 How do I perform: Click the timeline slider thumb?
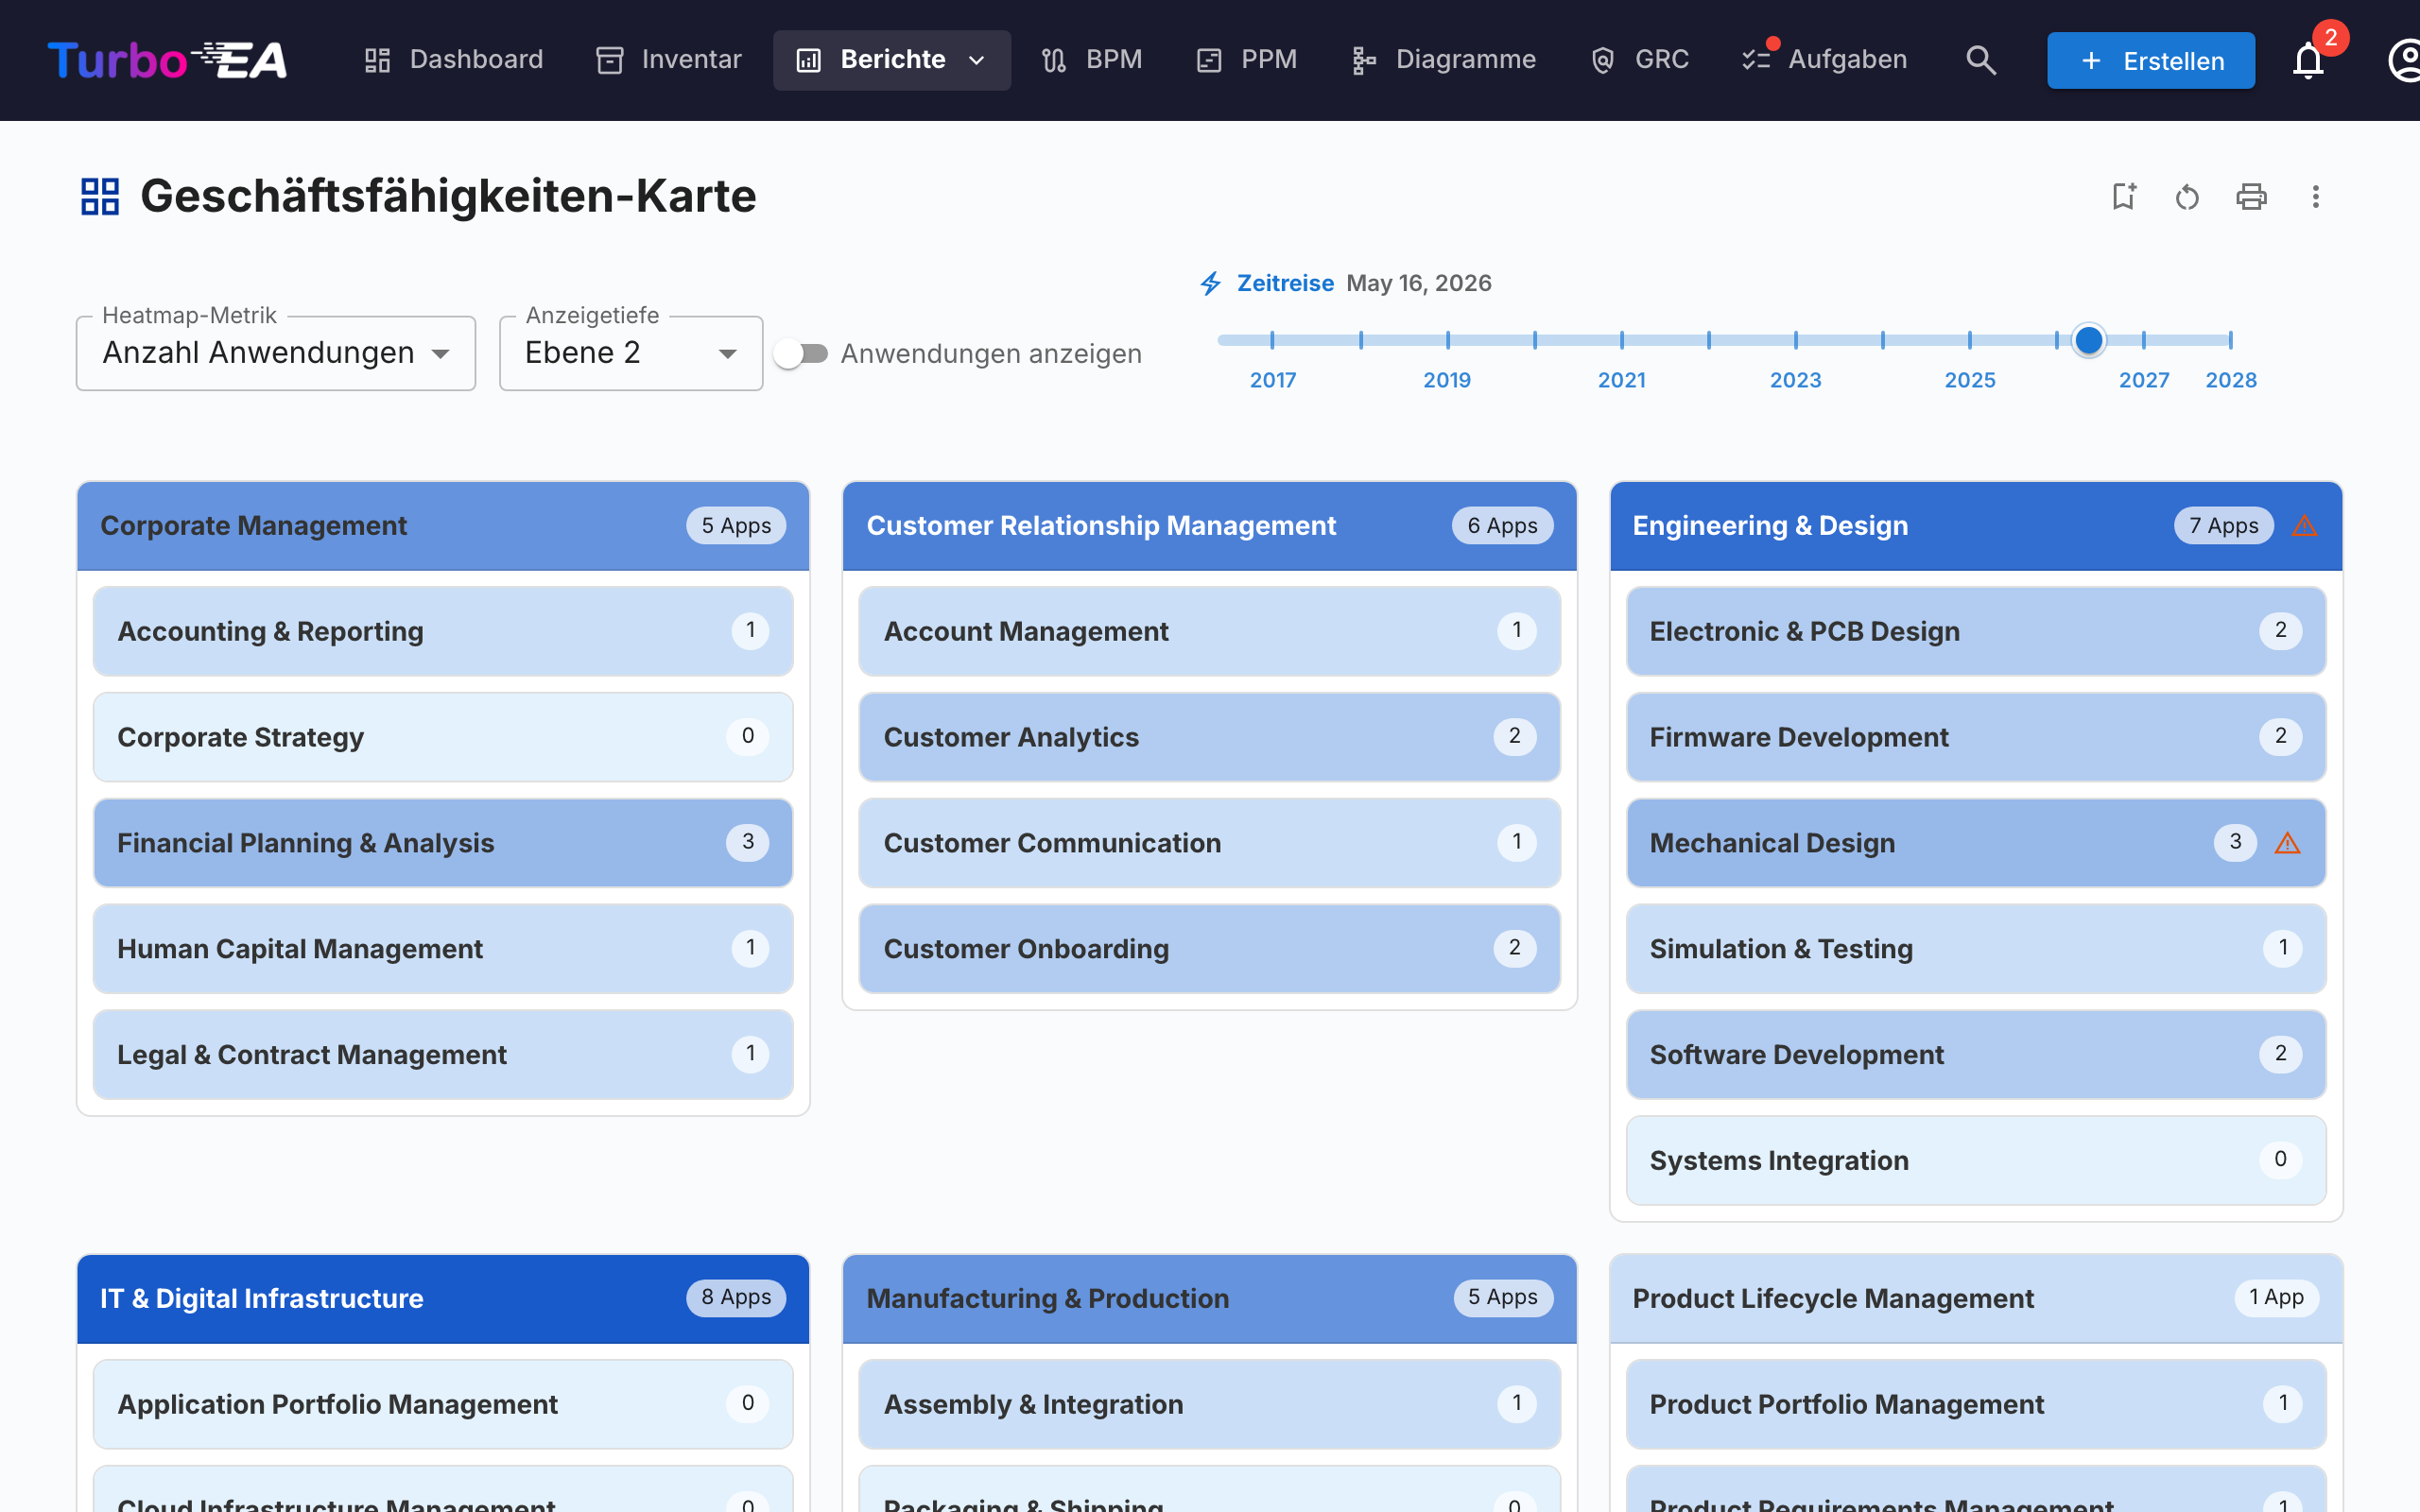(2088, 340)
